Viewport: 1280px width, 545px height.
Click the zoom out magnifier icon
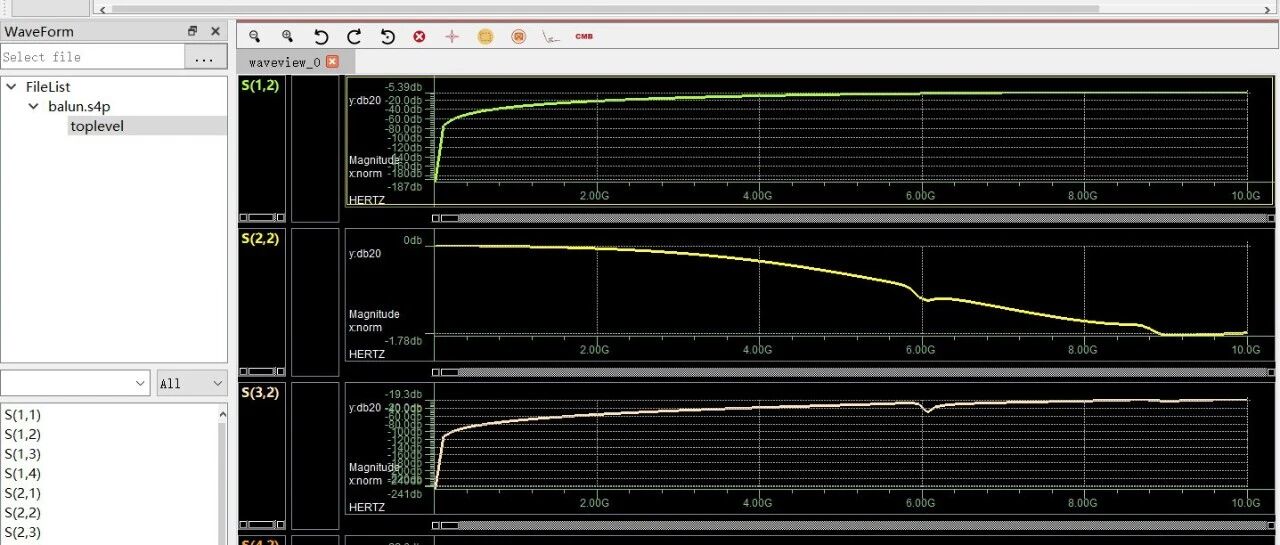[x=254, y=36]
